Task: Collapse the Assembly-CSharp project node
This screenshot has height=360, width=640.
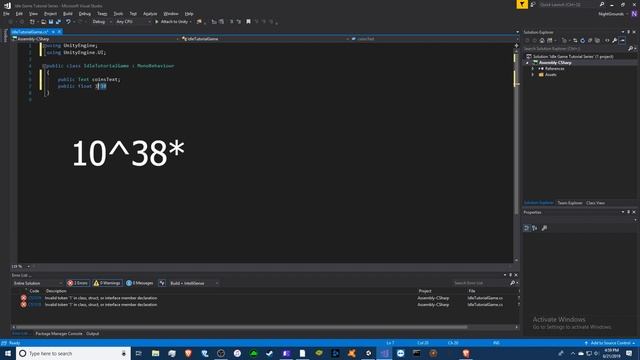Action: pyautogui.click(x=527, y=63)
